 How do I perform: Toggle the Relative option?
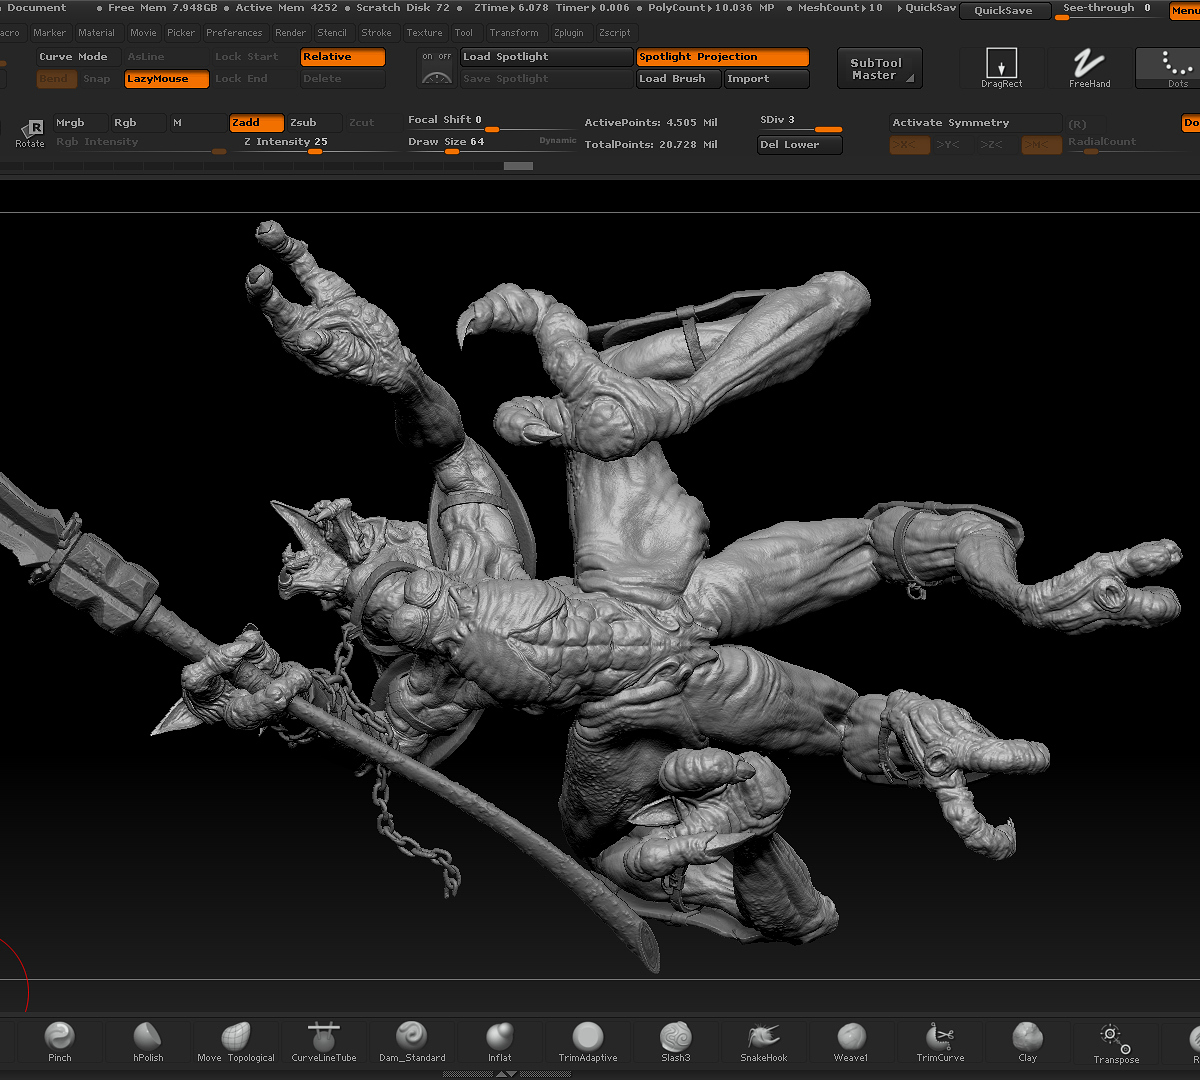[343, 57]
